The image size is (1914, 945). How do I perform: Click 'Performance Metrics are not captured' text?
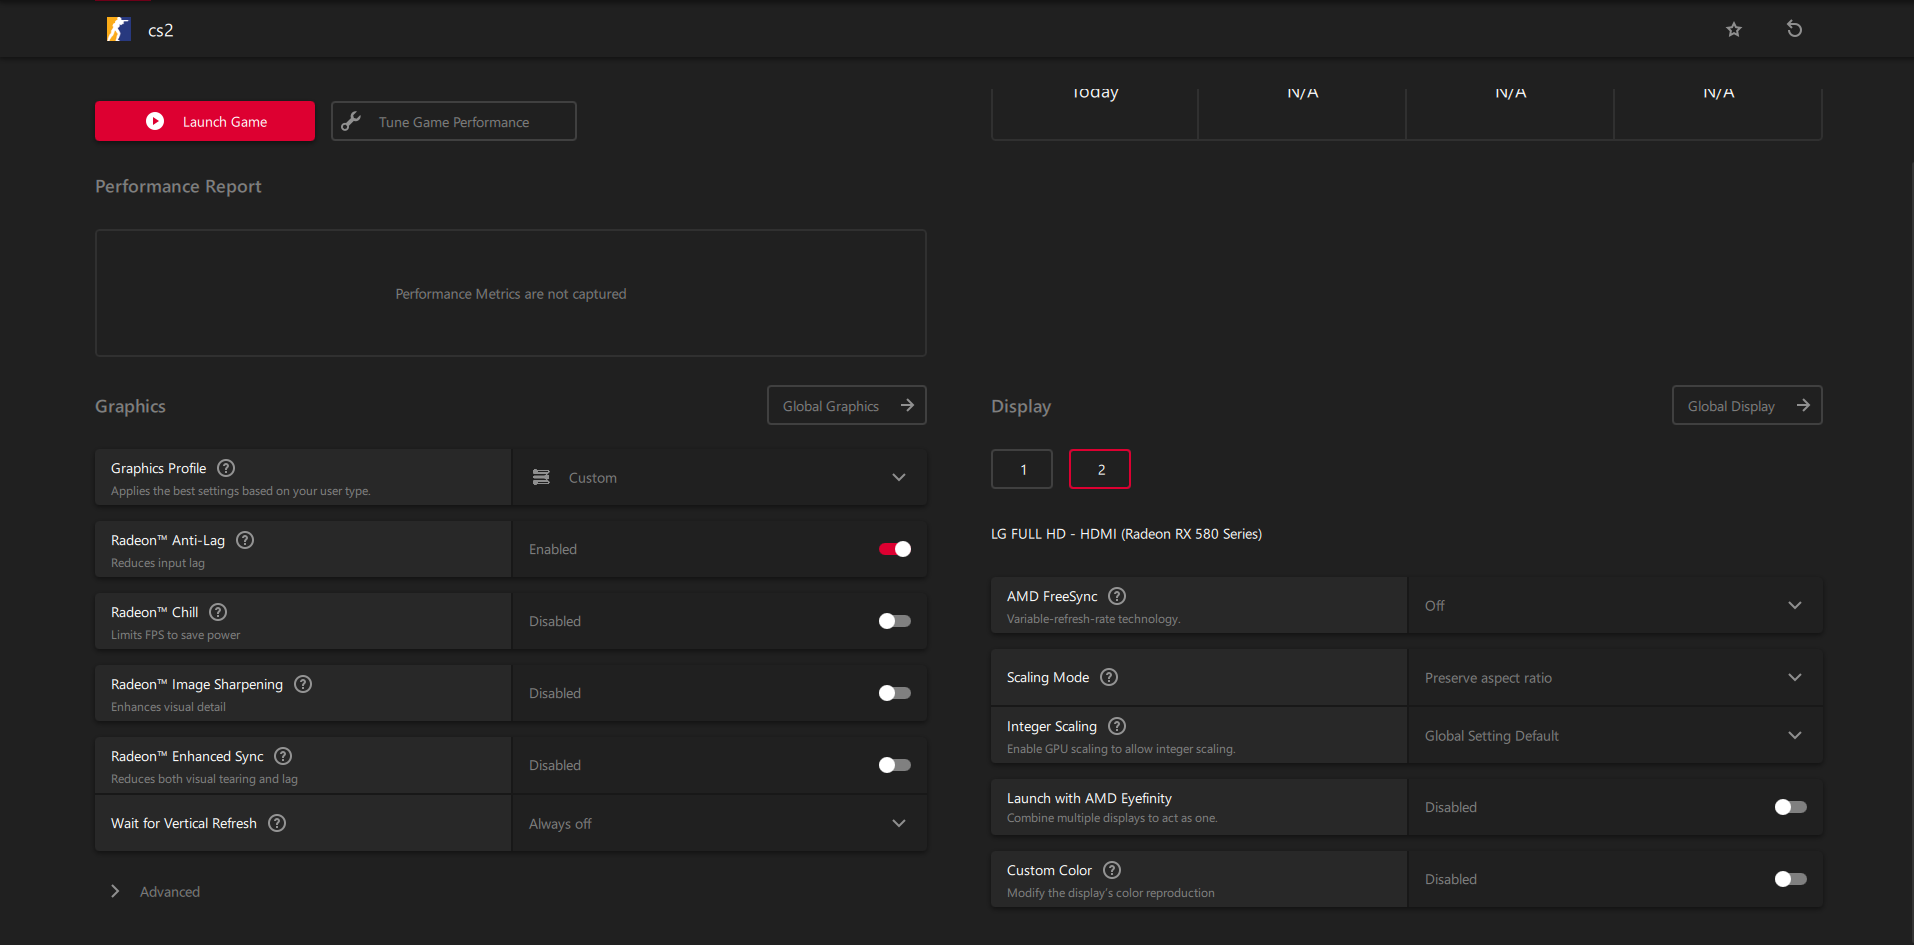point(511,294)
